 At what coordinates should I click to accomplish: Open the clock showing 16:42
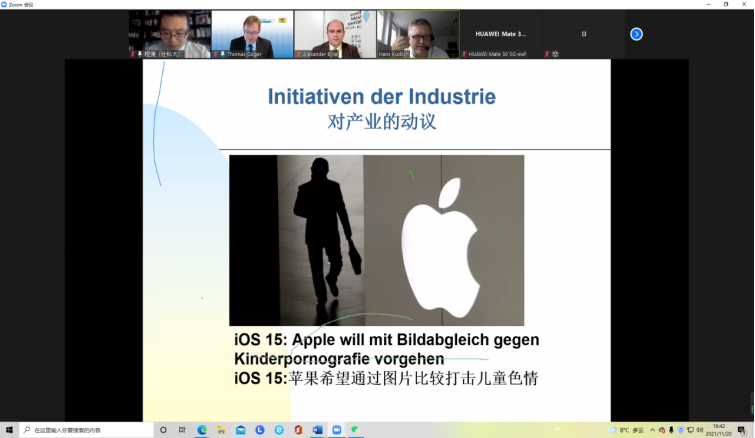(718, 430)
